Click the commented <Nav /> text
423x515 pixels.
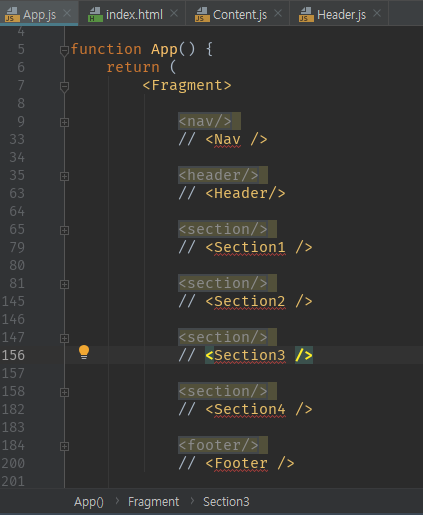236,139
